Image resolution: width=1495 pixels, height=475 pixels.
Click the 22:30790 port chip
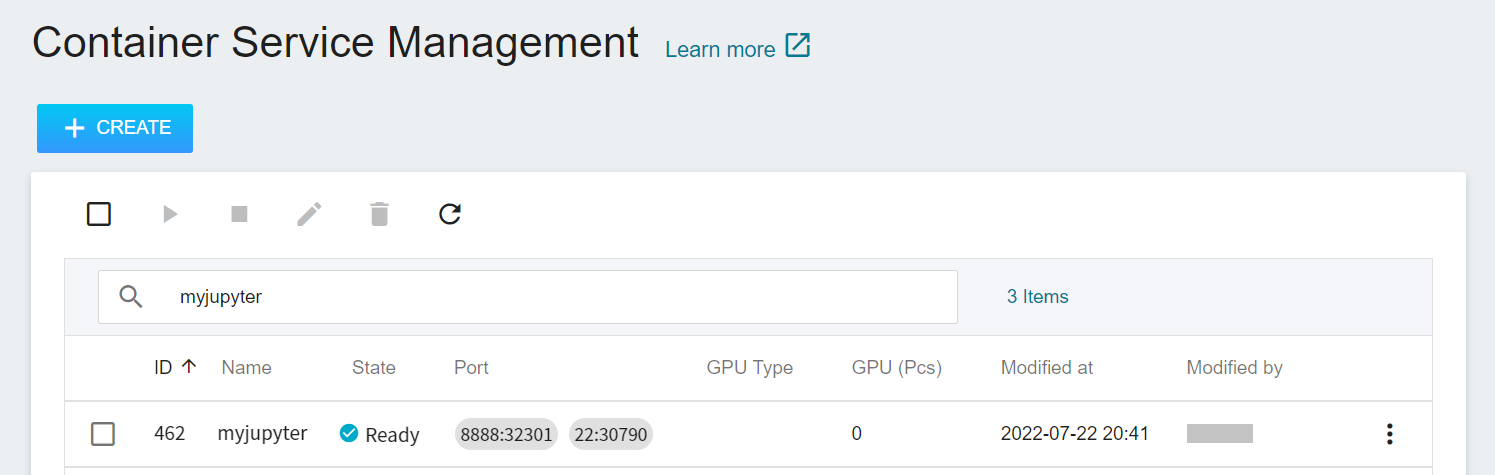[x=610, y=435]
